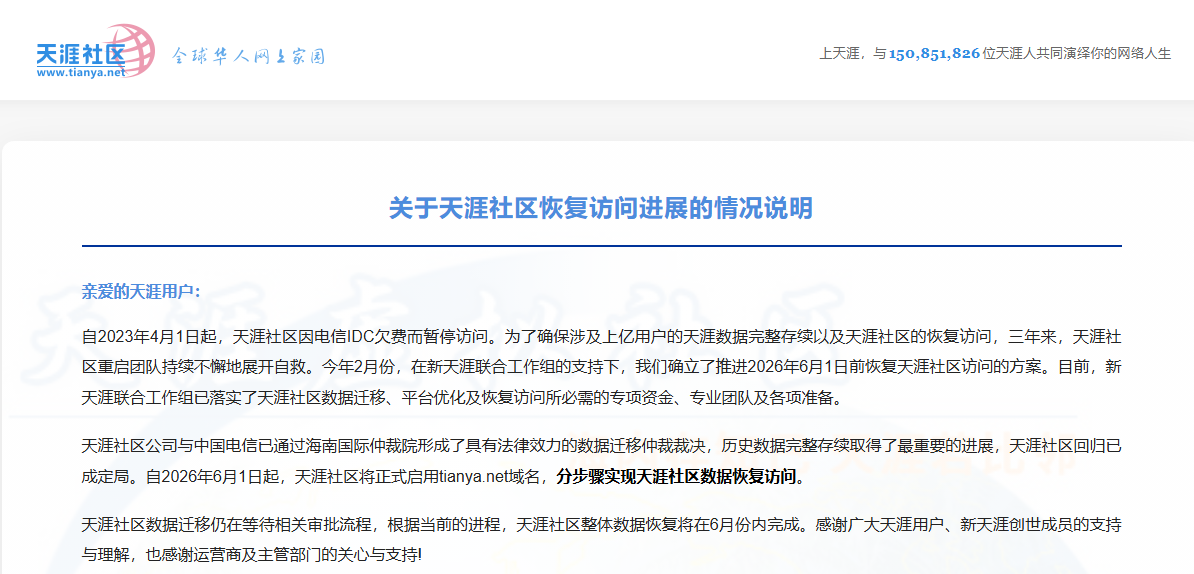This screenshot has width=1194, height=574.
Task: Click the 上天涯 header tagline text
Action: 994,54
